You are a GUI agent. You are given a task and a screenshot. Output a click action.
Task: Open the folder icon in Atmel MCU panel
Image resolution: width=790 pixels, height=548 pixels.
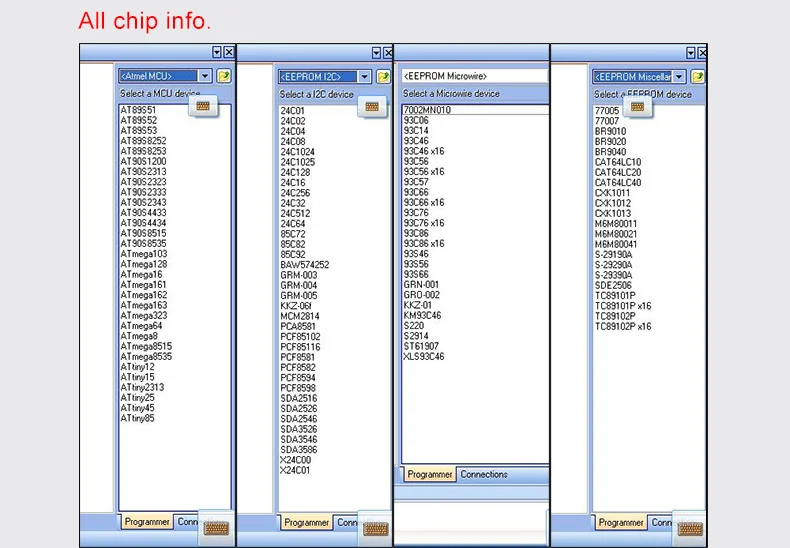point(224,76)
